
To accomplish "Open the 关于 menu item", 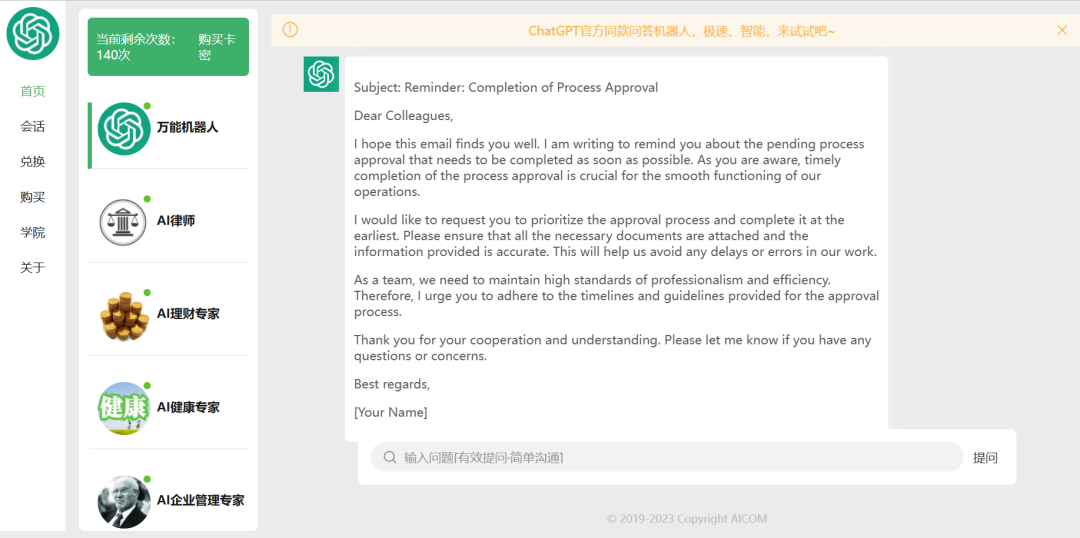I will pyautogui.click(x=32, y=267).
